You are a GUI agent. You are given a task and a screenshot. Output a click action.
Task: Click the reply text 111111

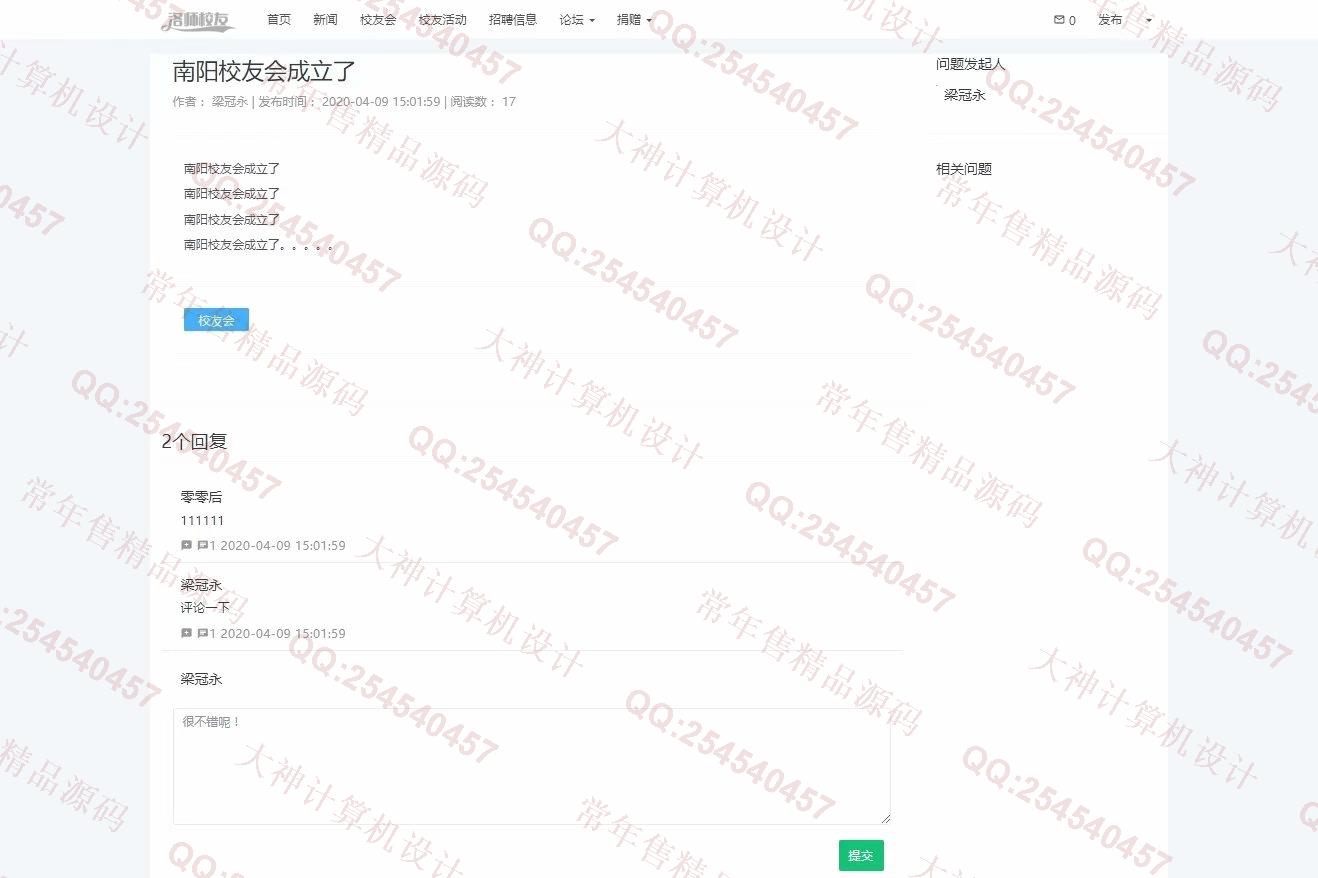[x=202, y=521]
